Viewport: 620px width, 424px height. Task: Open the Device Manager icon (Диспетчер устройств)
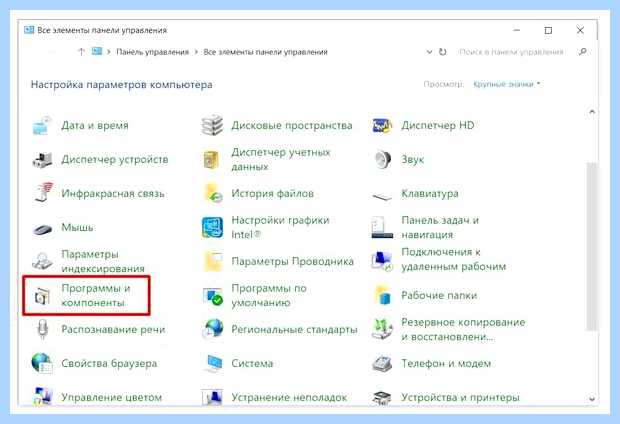(x=42, y=160)
